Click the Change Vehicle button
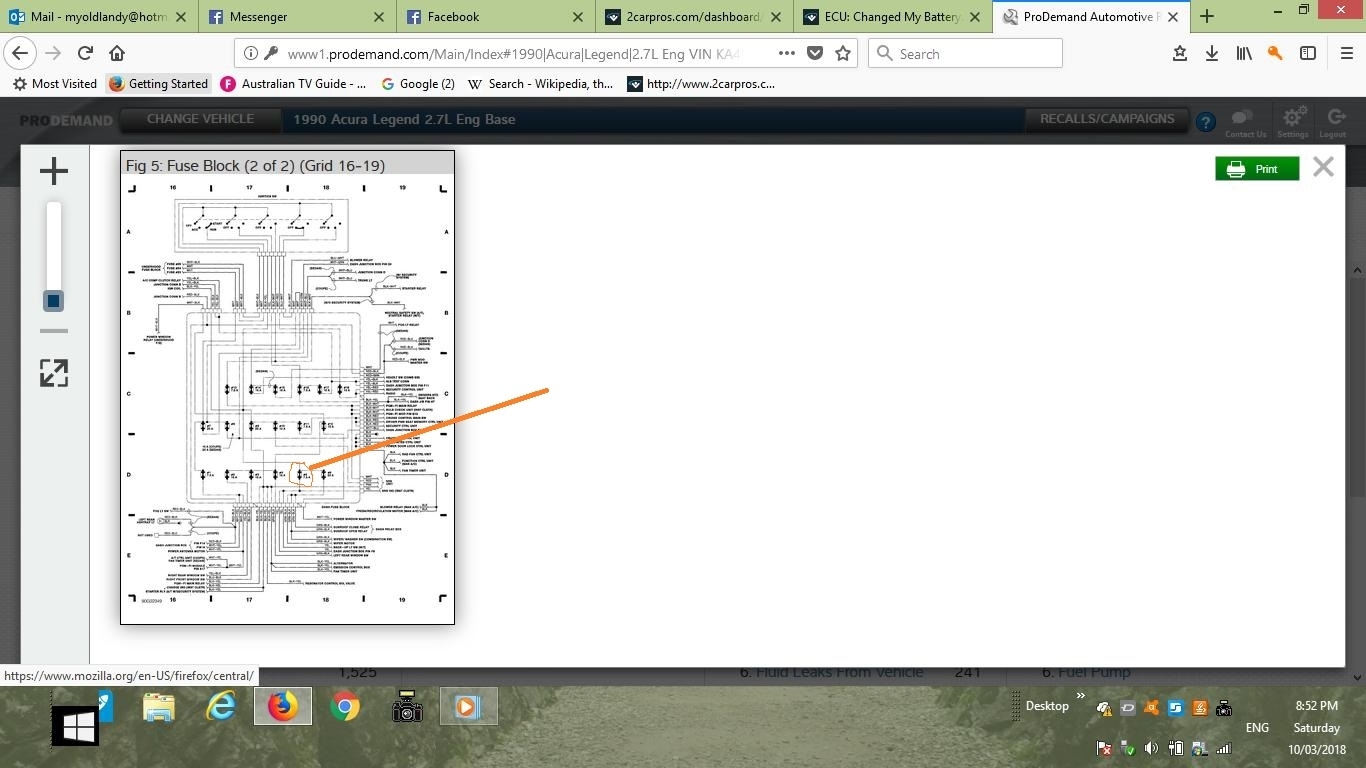The height and width of the screenshot is (768, 1366). 200,119
